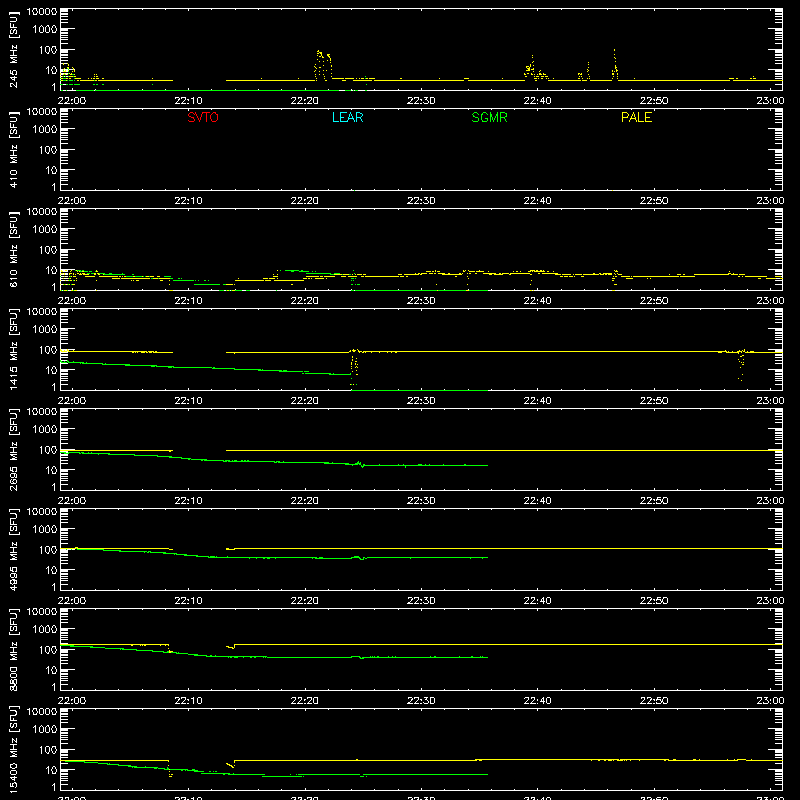The height and width of the screenshot is (800, 800).
Task: Click 22:50 tick under the 245 MHz panel
Action: [654, 101]
